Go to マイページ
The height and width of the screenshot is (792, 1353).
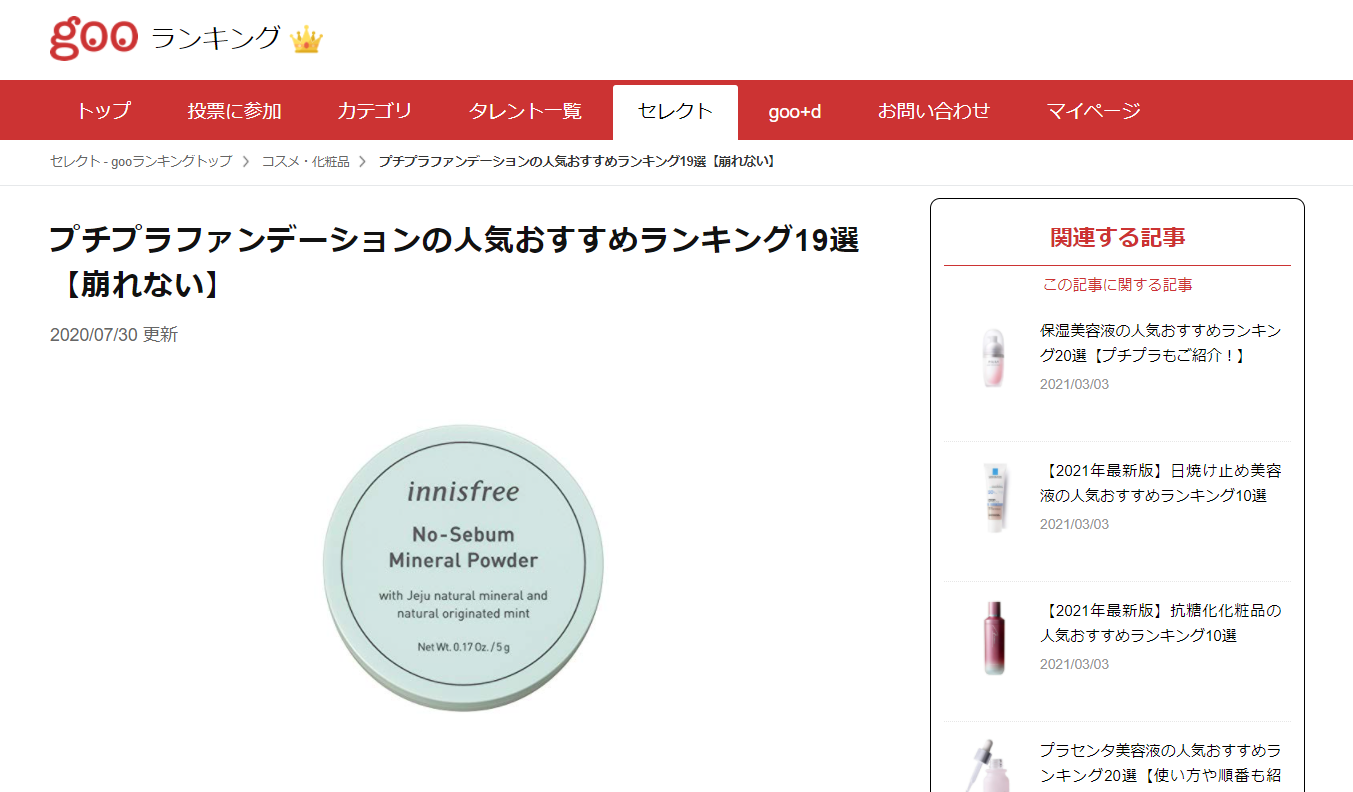(x=1093, y=111)
